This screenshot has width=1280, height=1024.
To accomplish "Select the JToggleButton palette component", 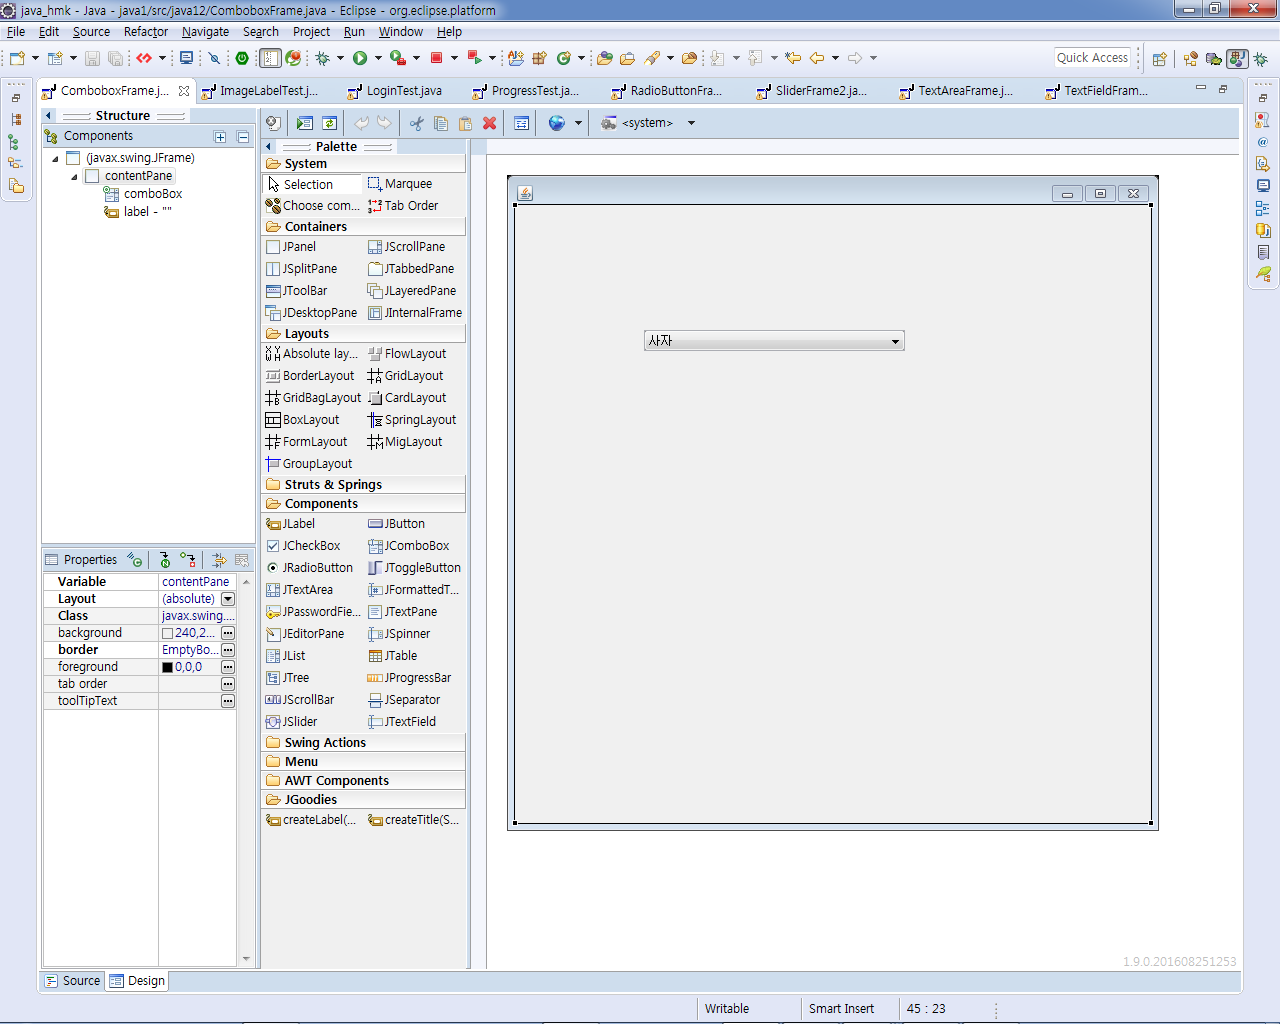I will click(415, 568).
